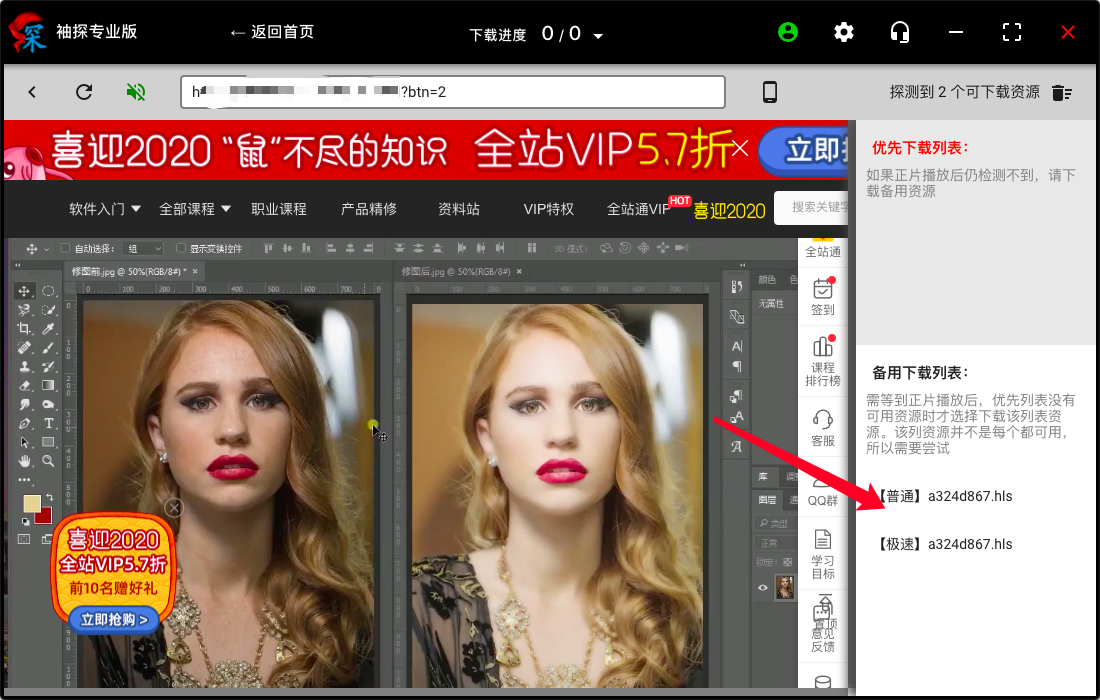
Task: Open the 资料站 nav item
Action: click(459, 209)
